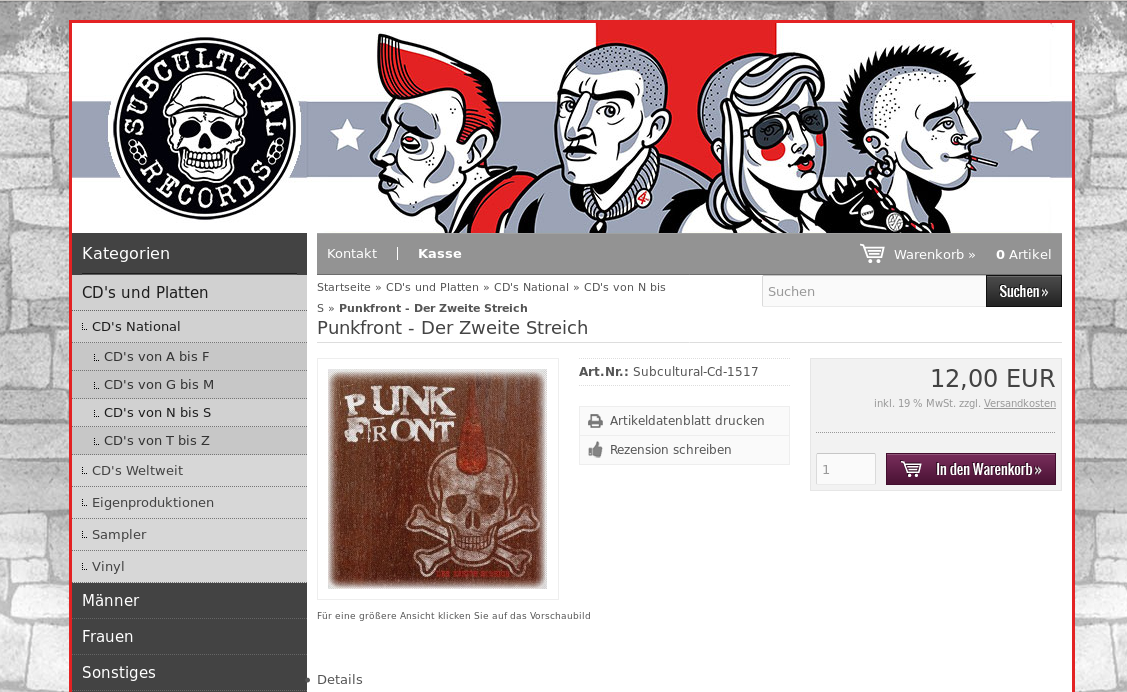Image resolution: width=1127 pixels, height=692 pixels.
Task: Add item with In den Warenkorb button
Action: (970, 469)
